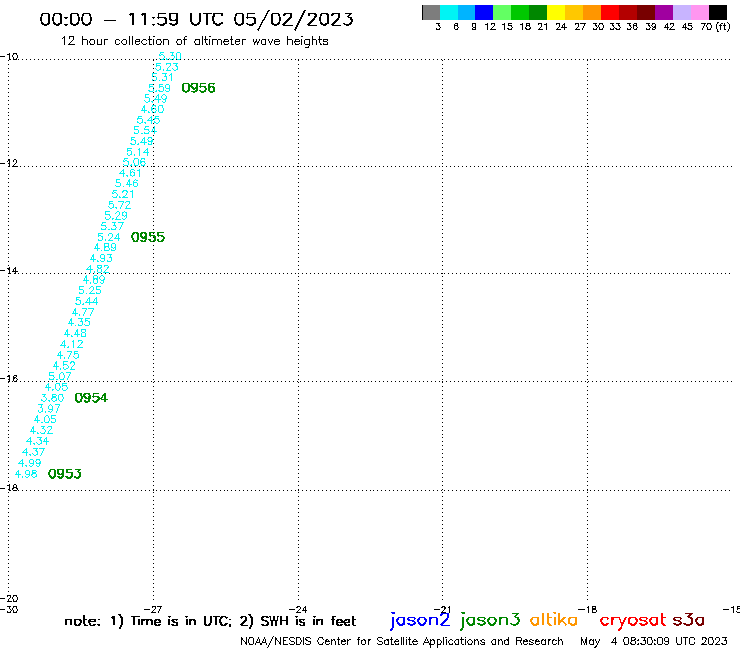Click the wave height value 4.52
Screen dimensions: 740x650
64,365
